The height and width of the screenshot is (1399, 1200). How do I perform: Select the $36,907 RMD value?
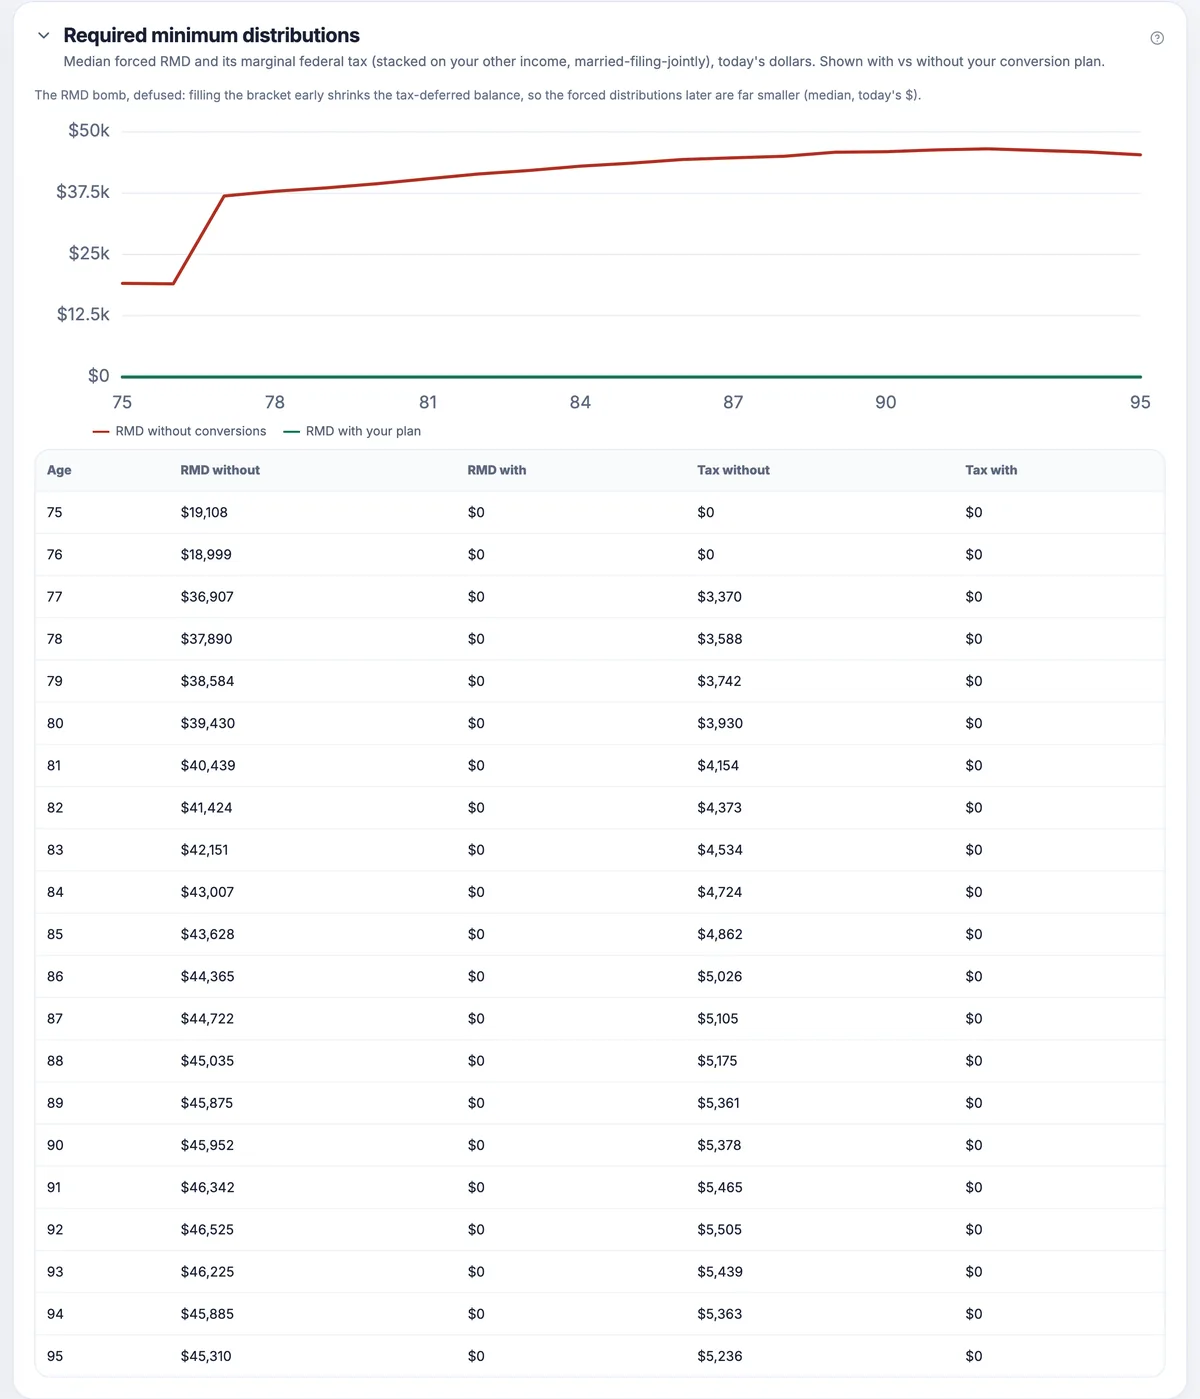pos(207,596)
